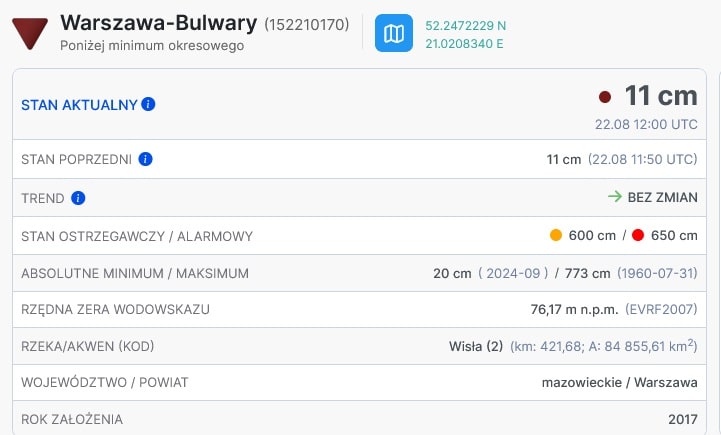The image size is (721, 435).
Task: Click the EVRF2007 reference label
Action: pyautogui.click(x=661, y=309)
